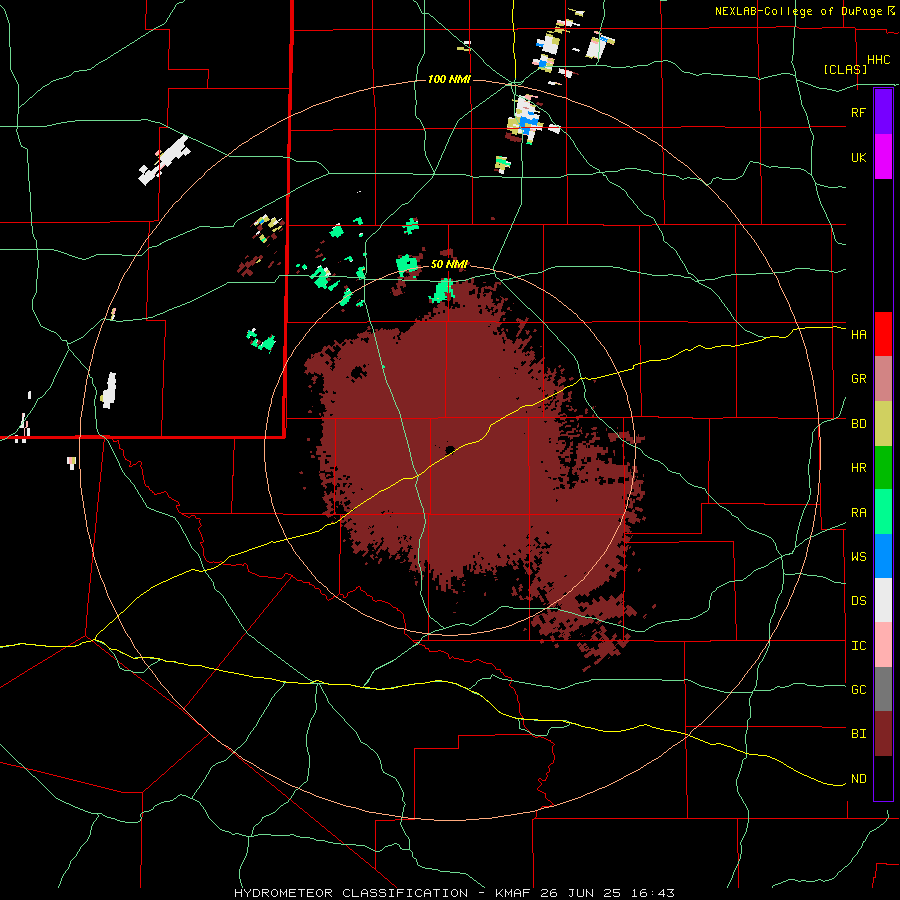Screen dimensions: 900x900
Task: Click the WS legend label
Action: (858, 557)
